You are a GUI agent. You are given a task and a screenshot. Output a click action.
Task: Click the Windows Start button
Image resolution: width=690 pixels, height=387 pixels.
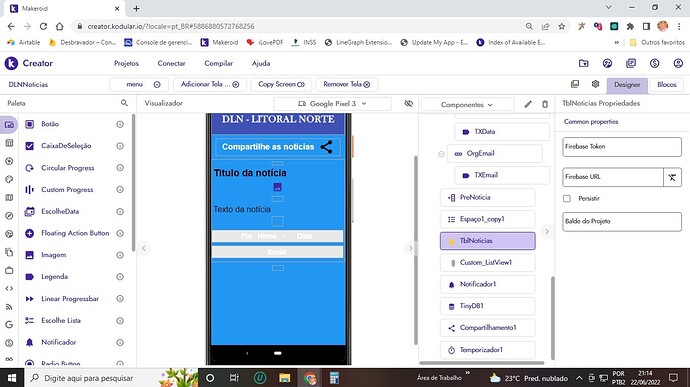[x=11, y=378]
